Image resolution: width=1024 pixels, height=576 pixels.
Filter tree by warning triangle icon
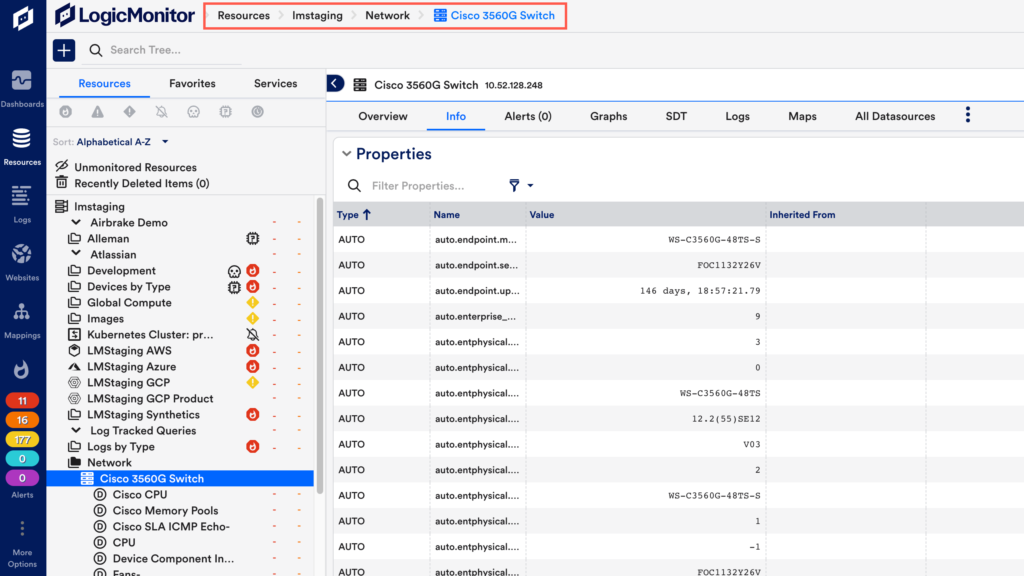(x=97, y=112)
